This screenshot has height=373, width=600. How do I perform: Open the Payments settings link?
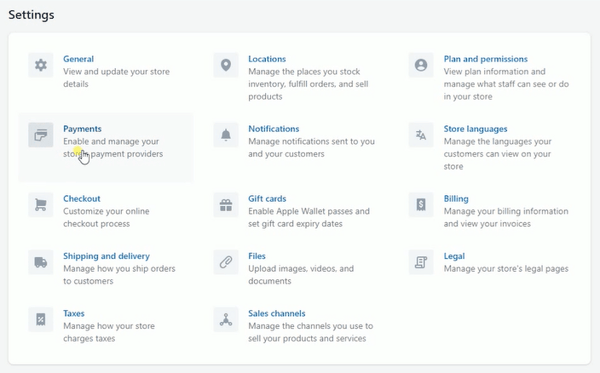[82, 129]
